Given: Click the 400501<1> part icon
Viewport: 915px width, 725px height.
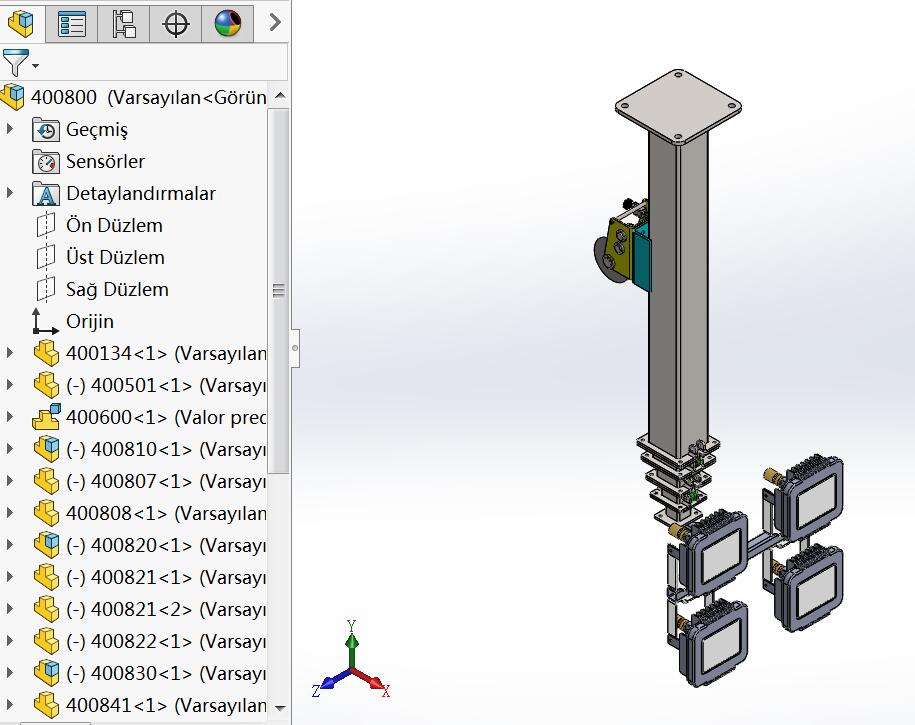Looking at the screenshot, I should [x=46, y=385].
